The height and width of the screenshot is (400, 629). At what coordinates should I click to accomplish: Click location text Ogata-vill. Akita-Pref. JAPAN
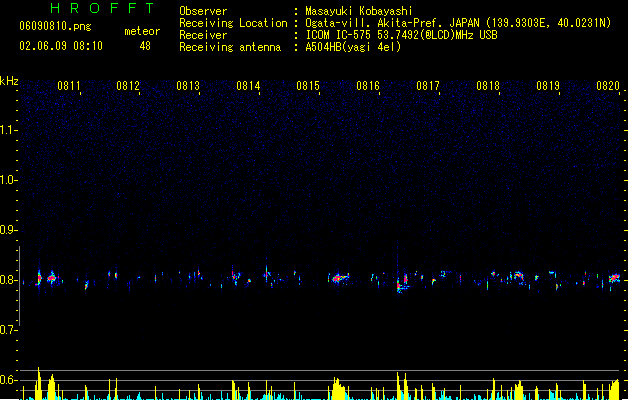[392, 23]
